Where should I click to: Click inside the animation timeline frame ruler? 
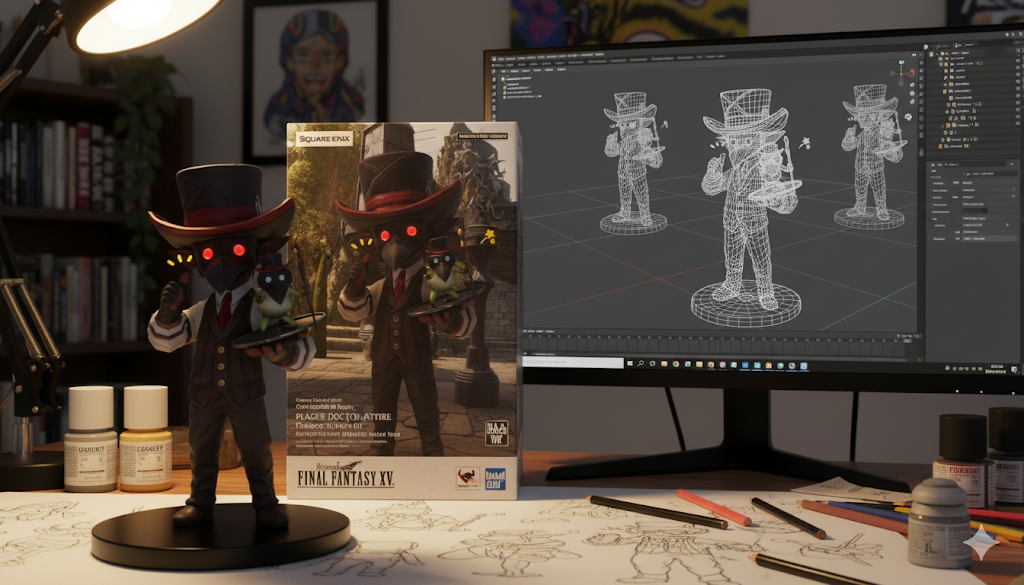(x=718, y=340)
